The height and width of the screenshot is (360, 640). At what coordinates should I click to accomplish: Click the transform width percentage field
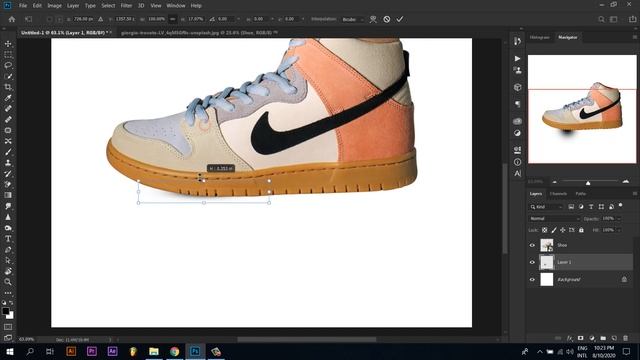click(x=156, y=19)
